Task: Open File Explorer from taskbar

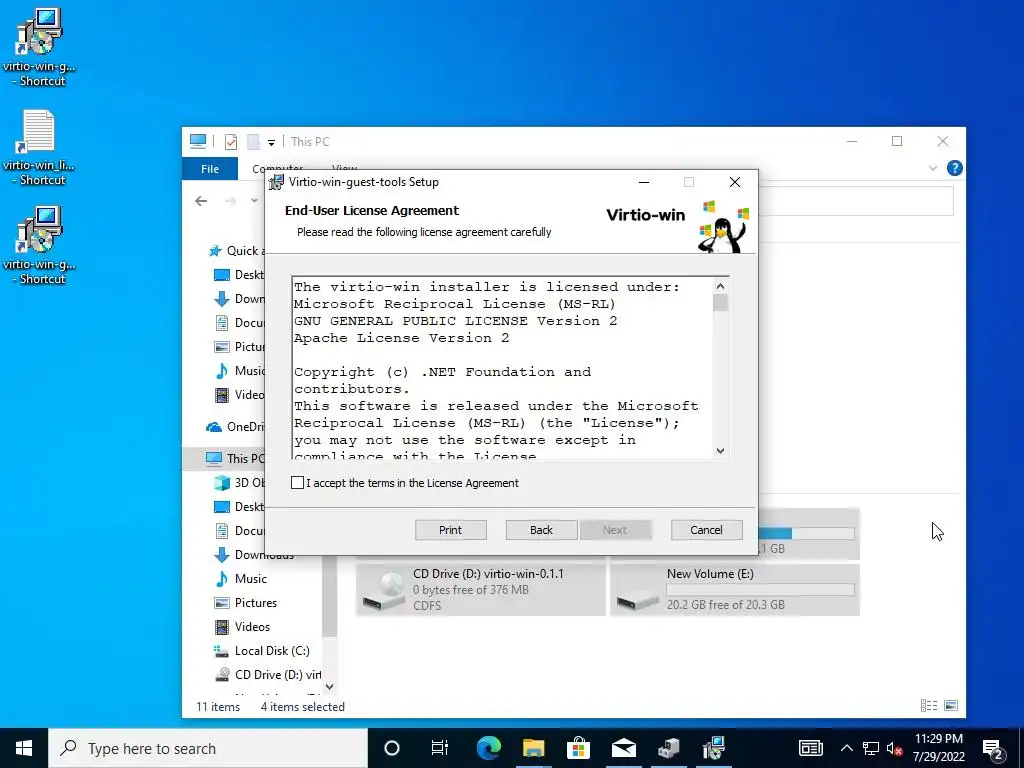Action: pyautogui.click(x=534, y=748)
